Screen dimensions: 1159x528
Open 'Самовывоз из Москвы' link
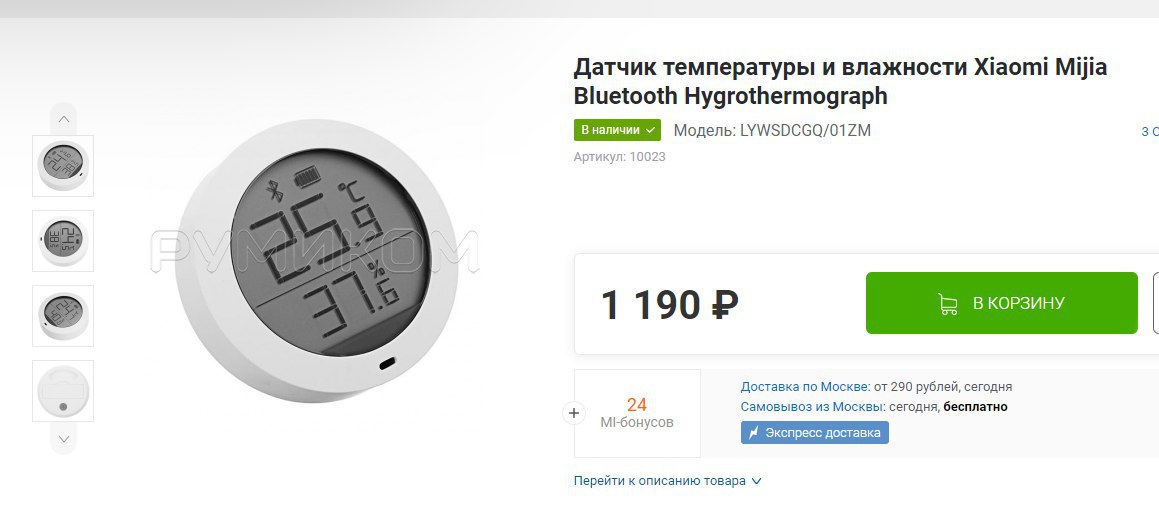pos(812,407)
